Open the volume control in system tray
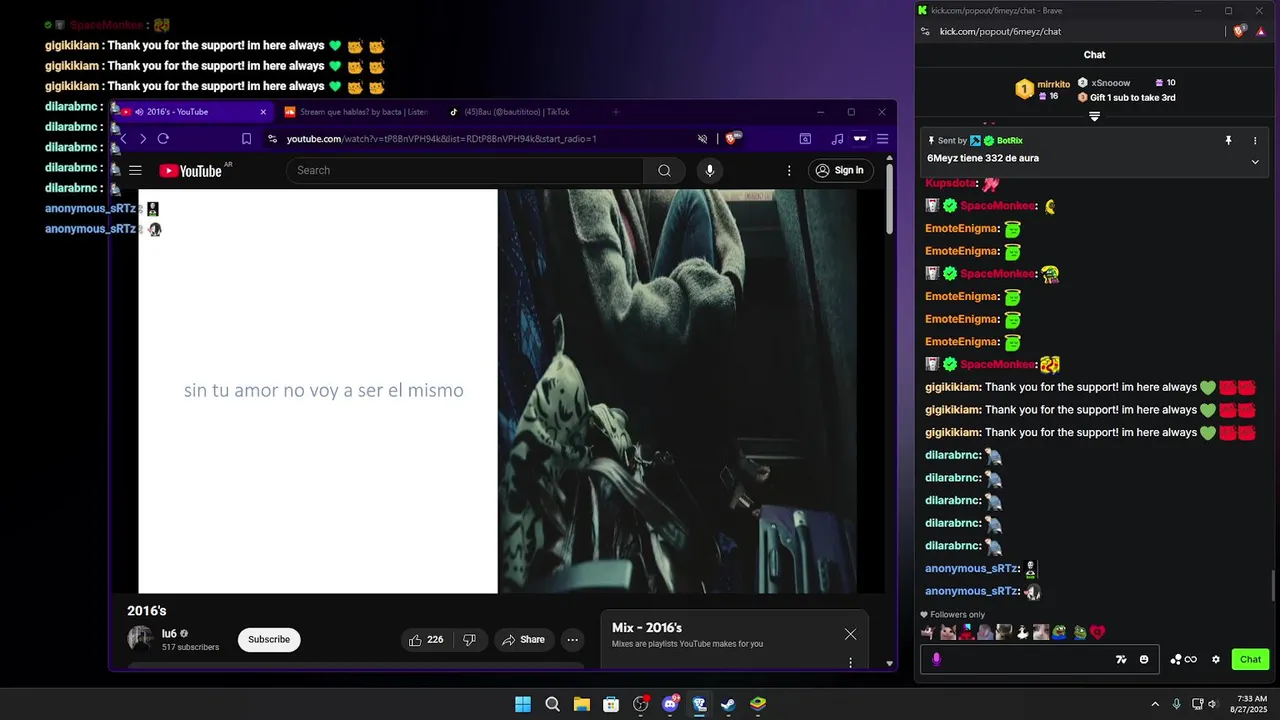The width and height of the screenshot is (1280, 720). (1212, 704)
